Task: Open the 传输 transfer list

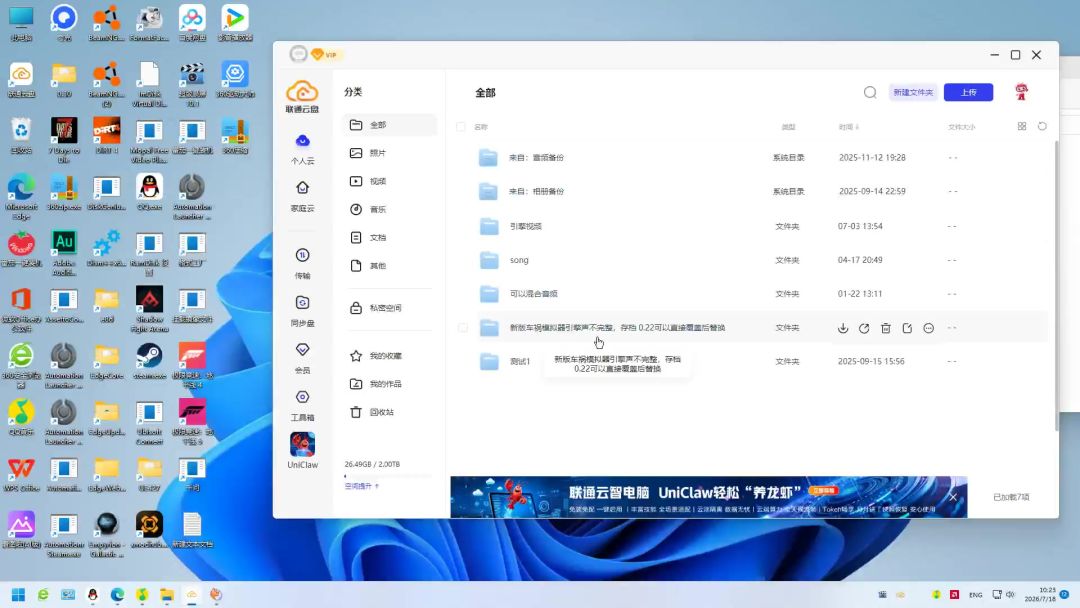Action: (x=302, y=264)
